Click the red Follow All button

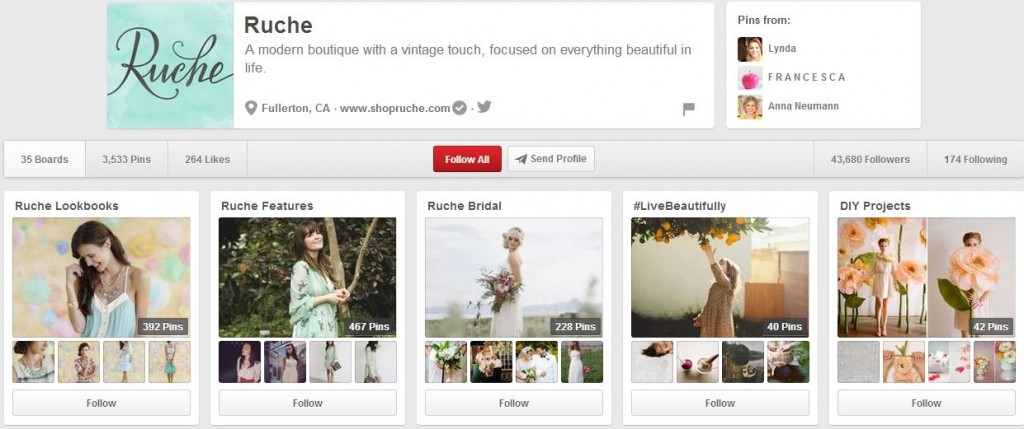(467, 159)
